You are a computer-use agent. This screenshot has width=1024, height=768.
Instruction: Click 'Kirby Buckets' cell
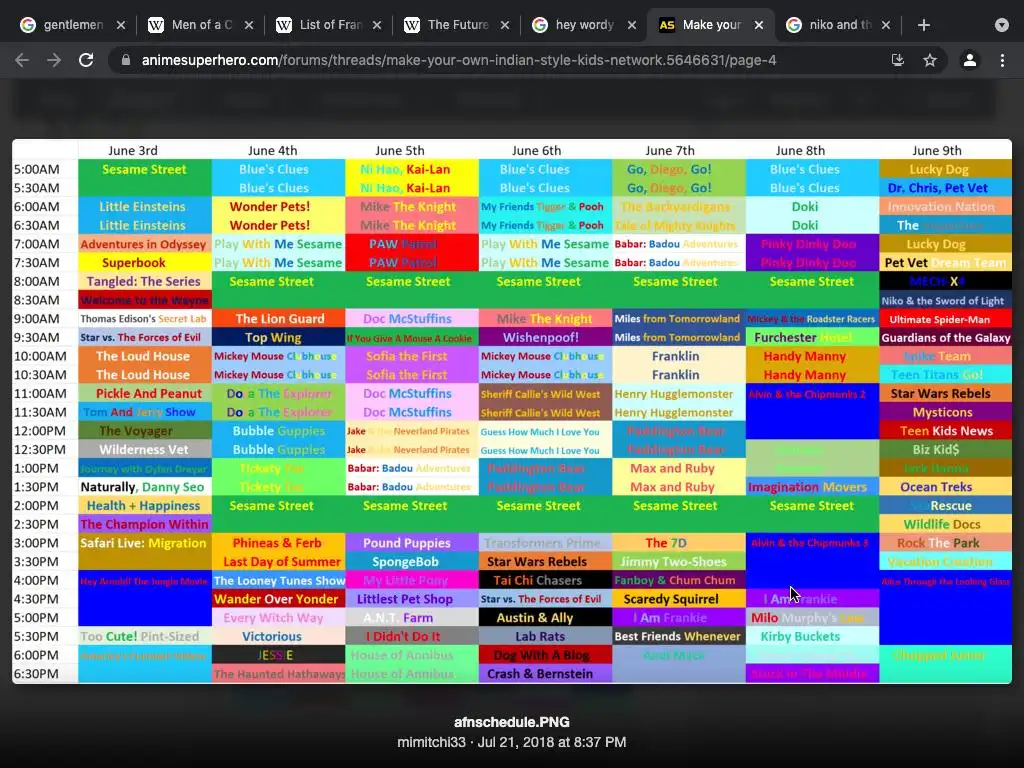[x=812, y=637]
